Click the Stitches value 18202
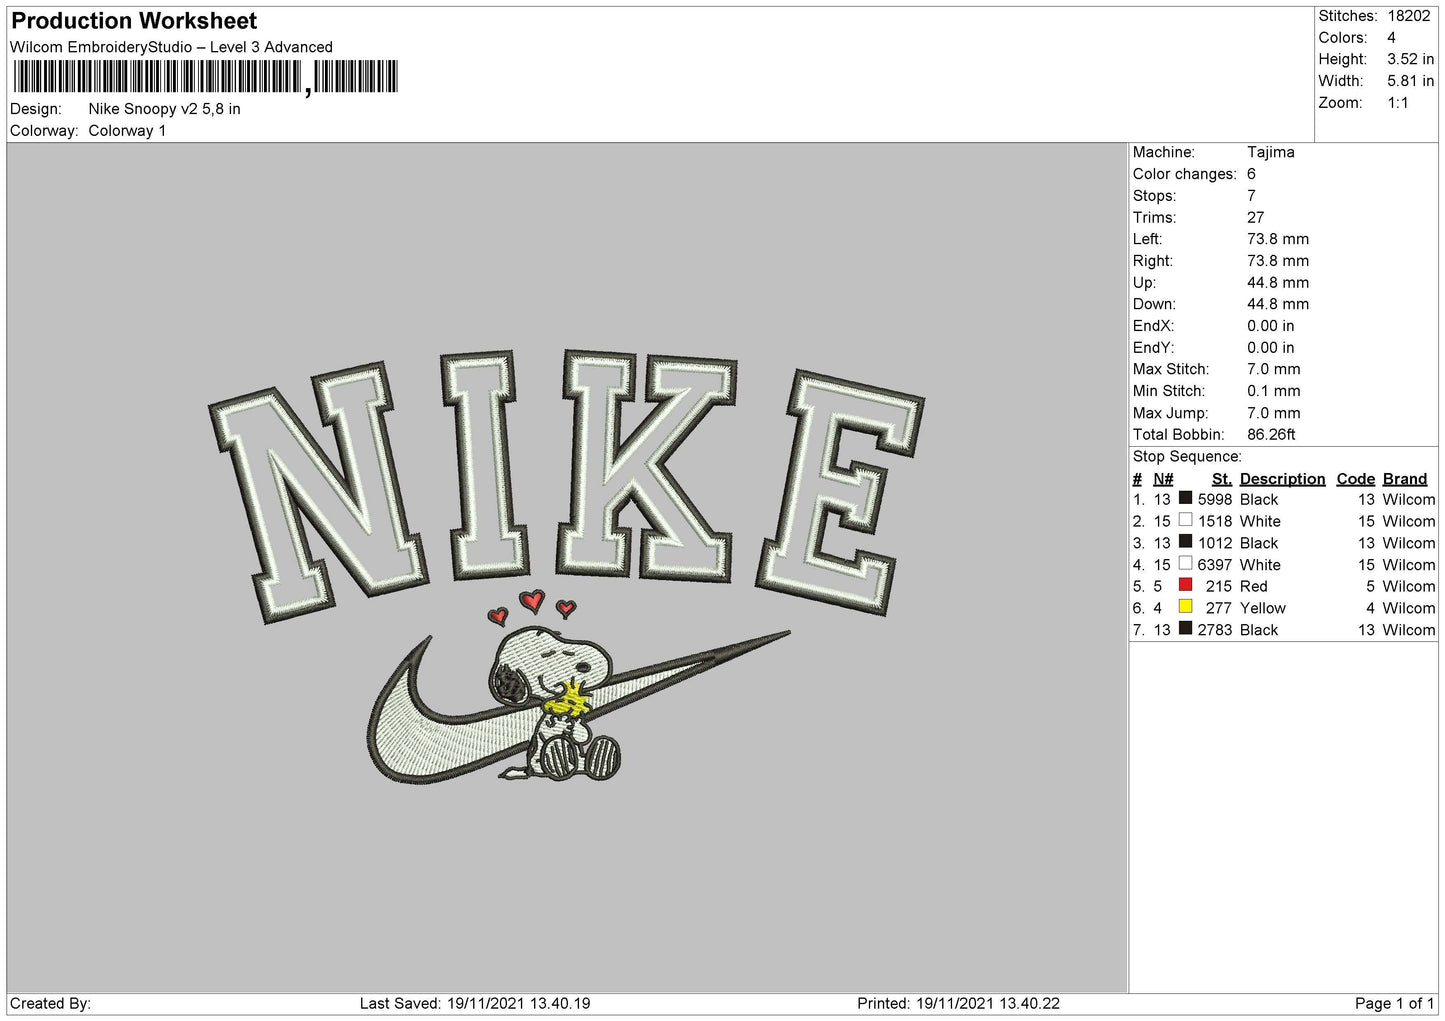The width and height of the screenshot is (1445, 1021). tap(1408, 16)
